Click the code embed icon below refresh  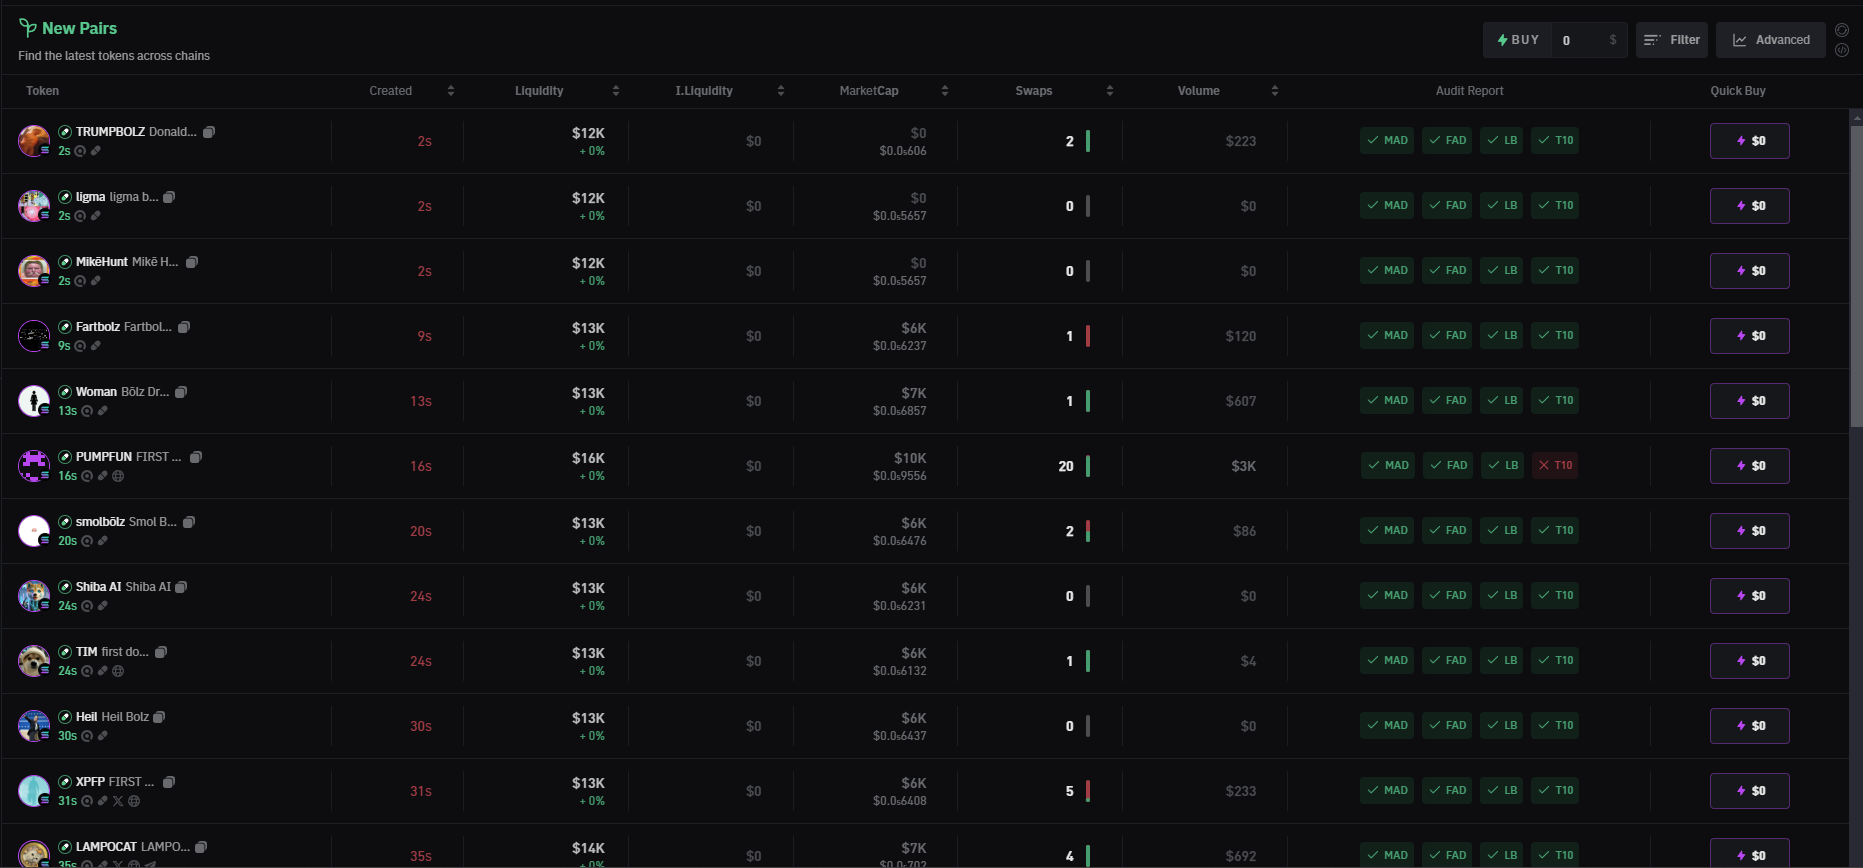tap(1842, 50)
